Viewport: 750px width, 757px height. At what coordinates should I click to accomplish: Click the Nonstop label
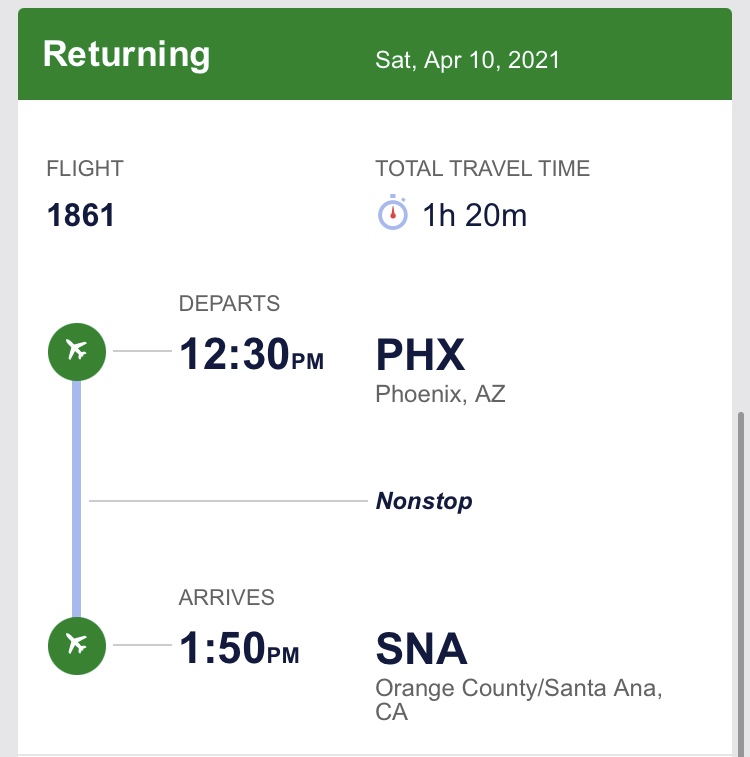pyautogui.click(x=424, y=501)
